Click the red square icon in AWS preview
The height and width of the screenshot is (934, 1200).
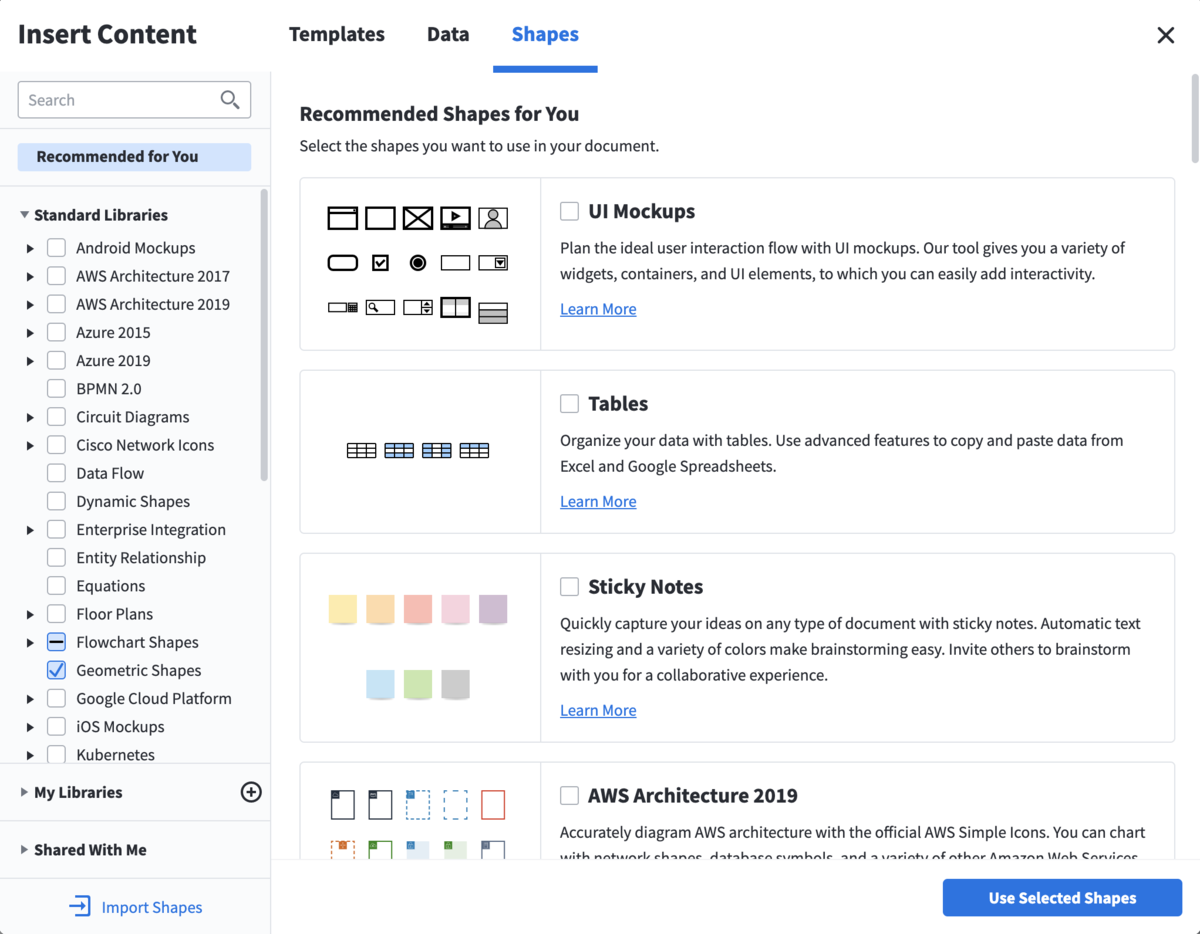[x=493, y=804]
